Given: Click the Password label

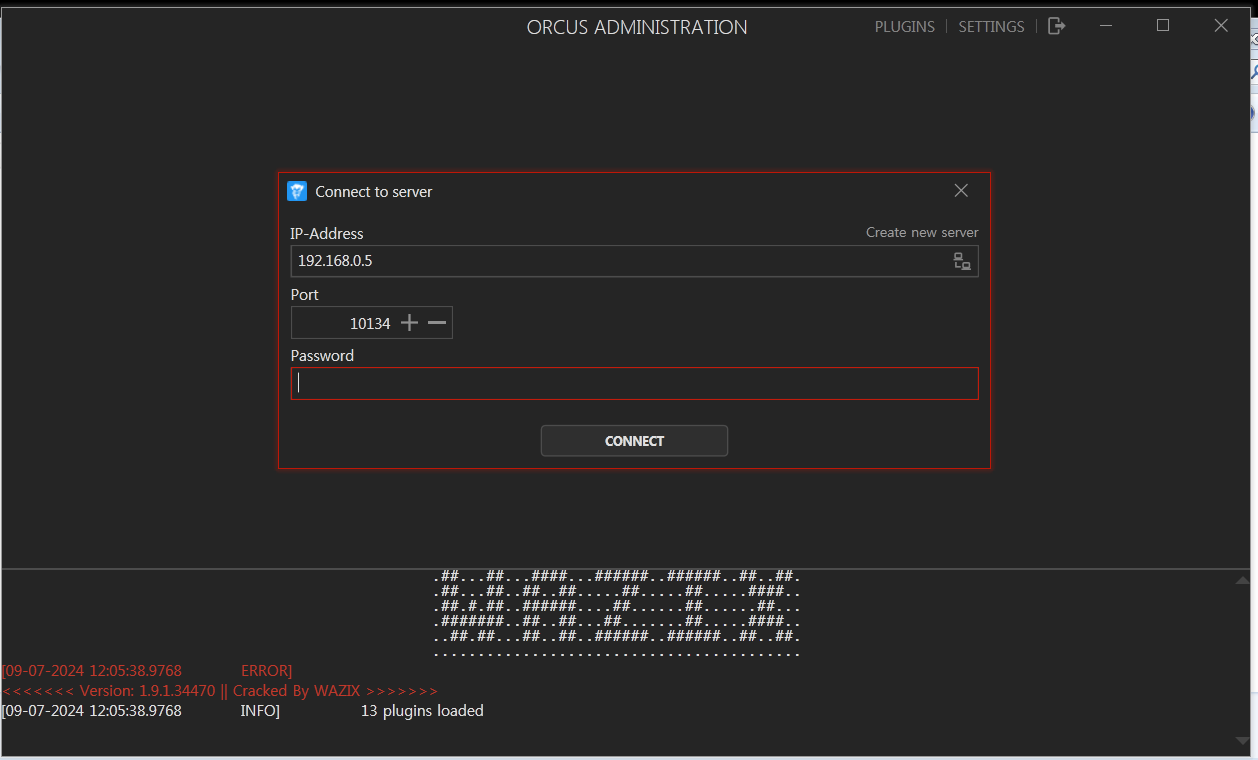Looking at the screenshot, I should [x=322, y=355].
